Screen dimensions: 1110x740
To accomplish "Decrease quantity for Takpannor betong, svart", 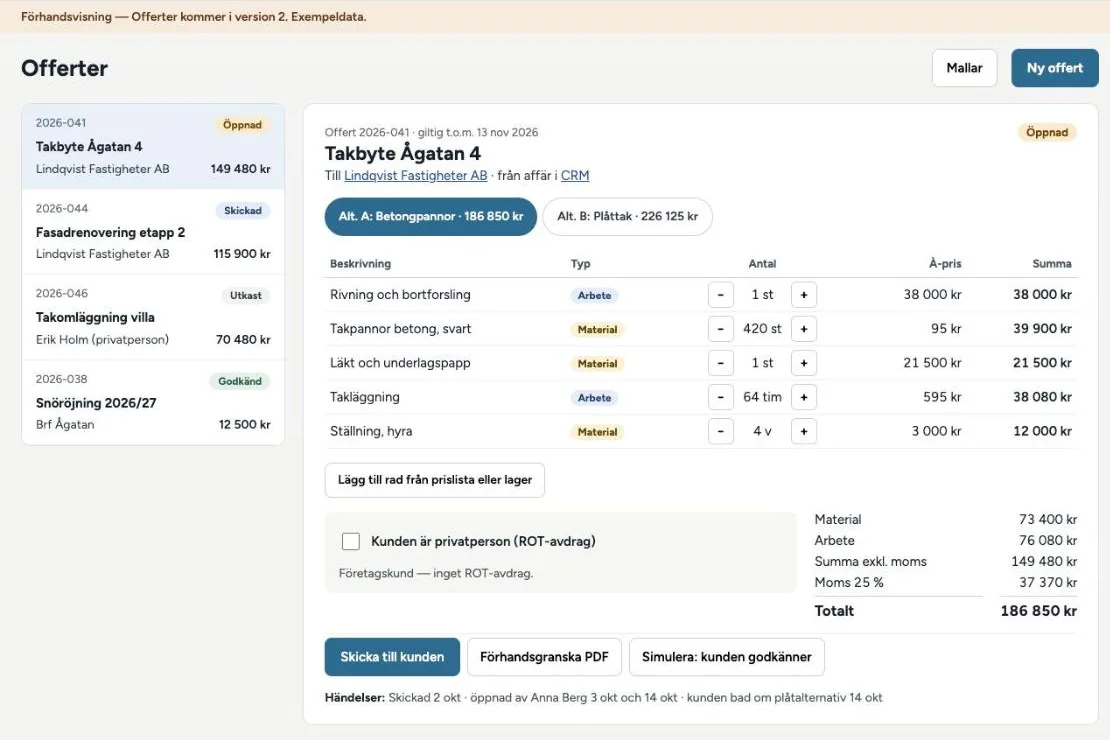I will (x=721, y=329).
